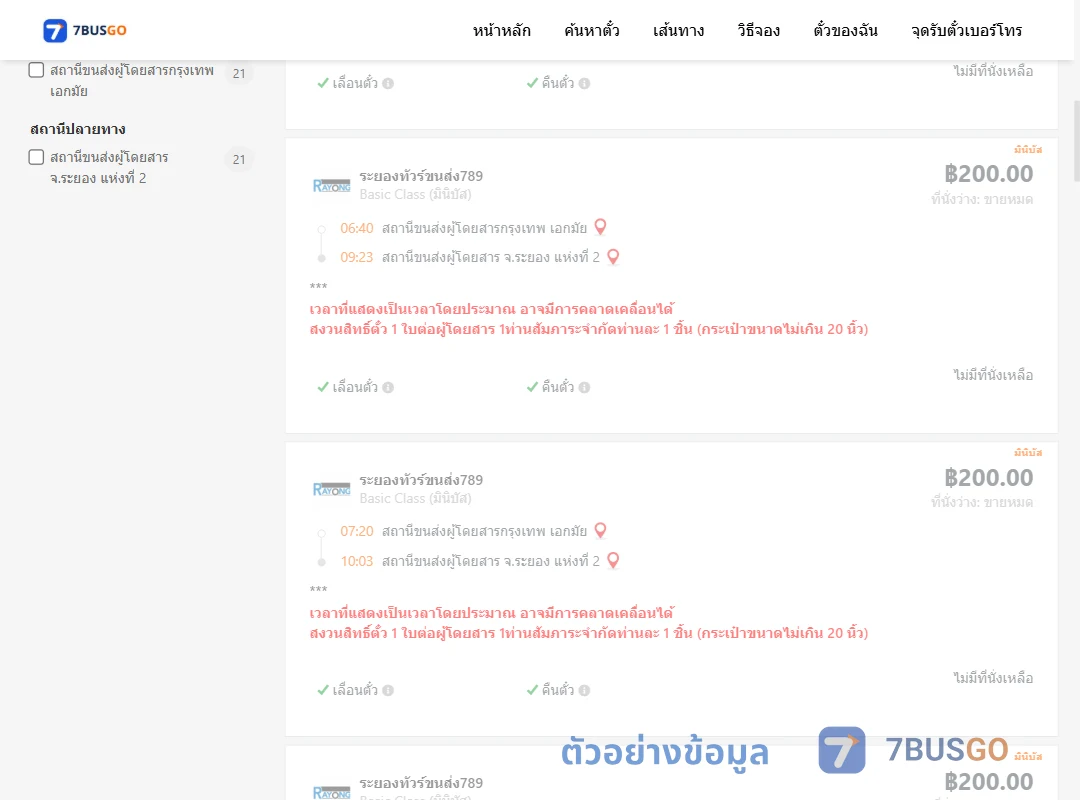The height and width of the screenshot is (800, 1080).
Task: Click ระยองทัวร์ขนส่ง789 name in 06:40 card
Action: point(421,176)
